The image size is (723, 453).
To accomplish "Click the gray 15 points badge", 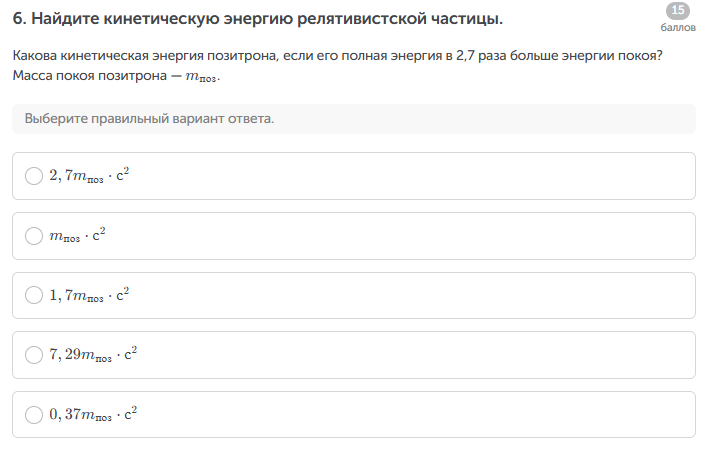I will click(677, 10).
